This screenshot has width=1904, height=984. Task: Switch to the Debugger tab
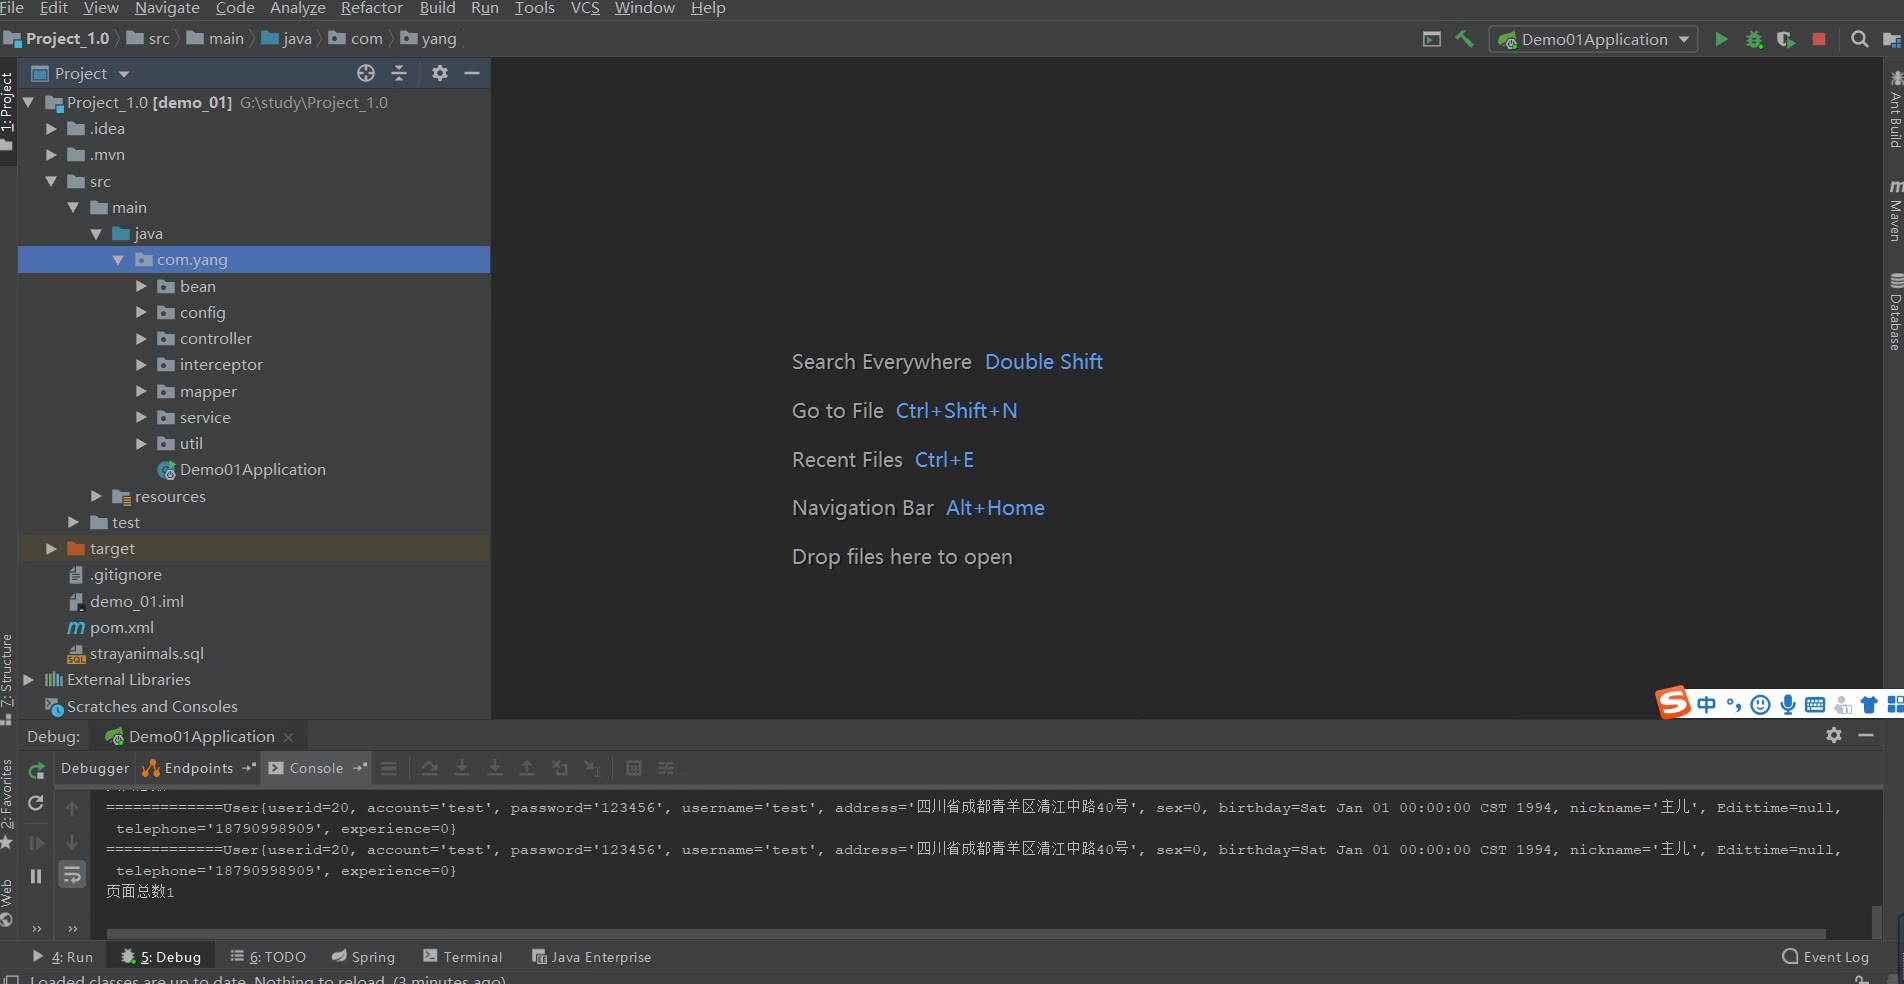[95, 768]
